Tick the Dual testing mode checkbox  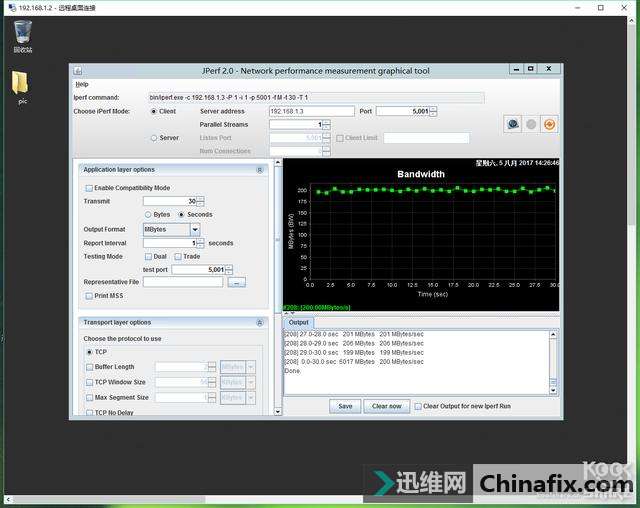click(148, 257)
